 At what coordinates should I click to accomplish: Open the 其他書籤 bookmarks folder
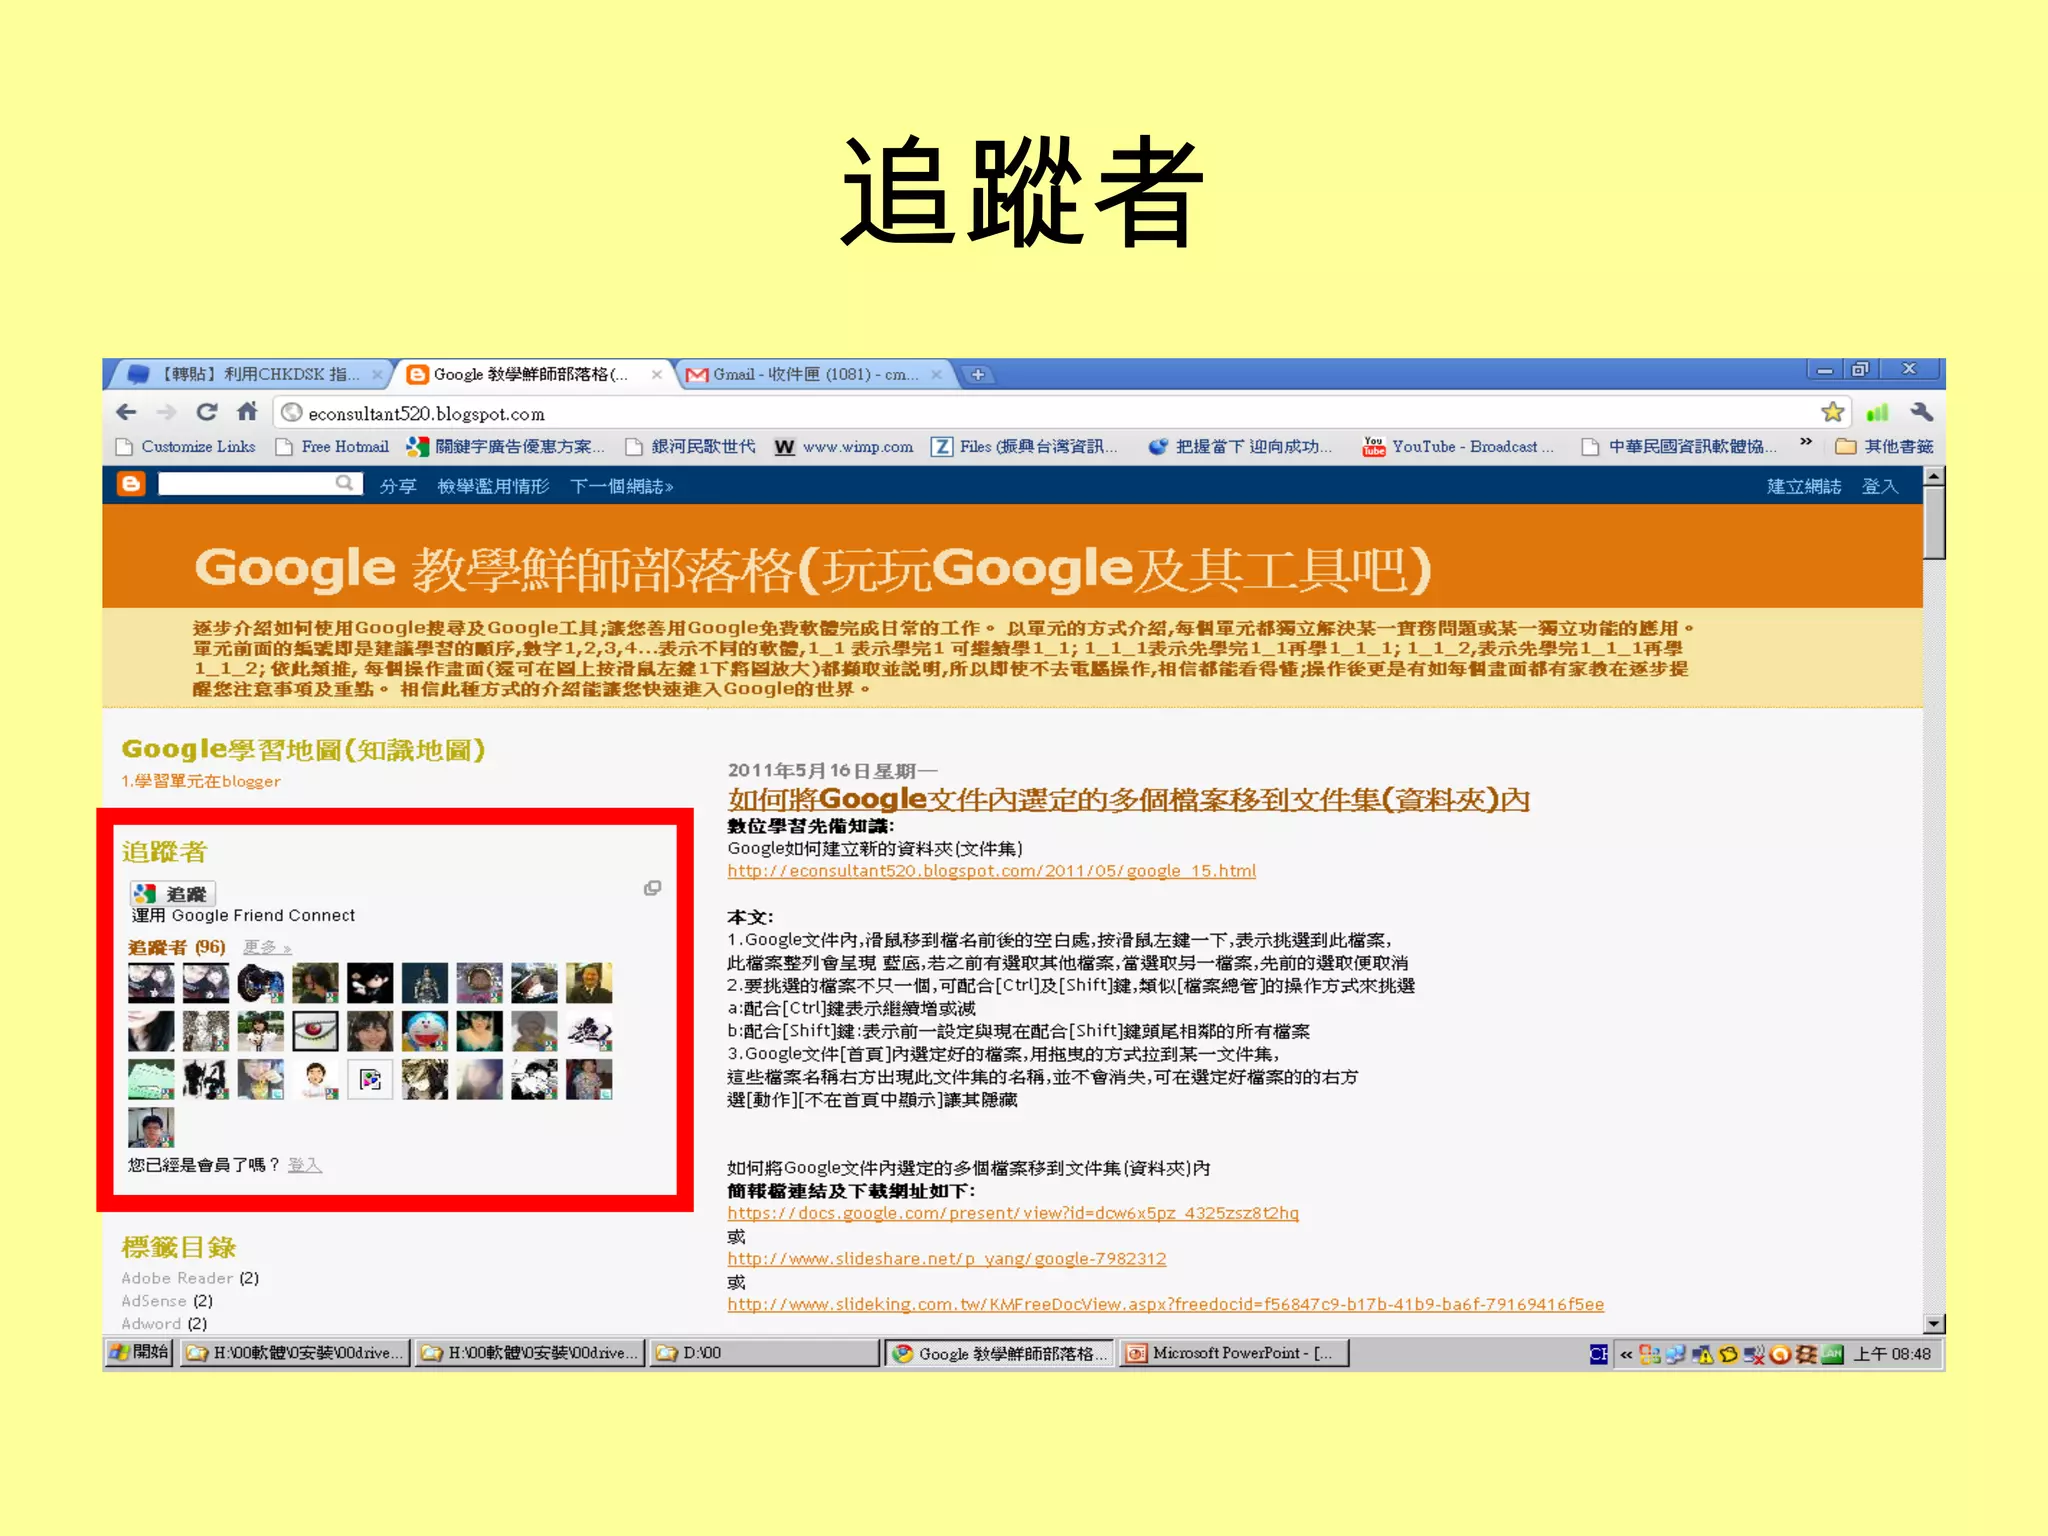[x=1884, y=446]
